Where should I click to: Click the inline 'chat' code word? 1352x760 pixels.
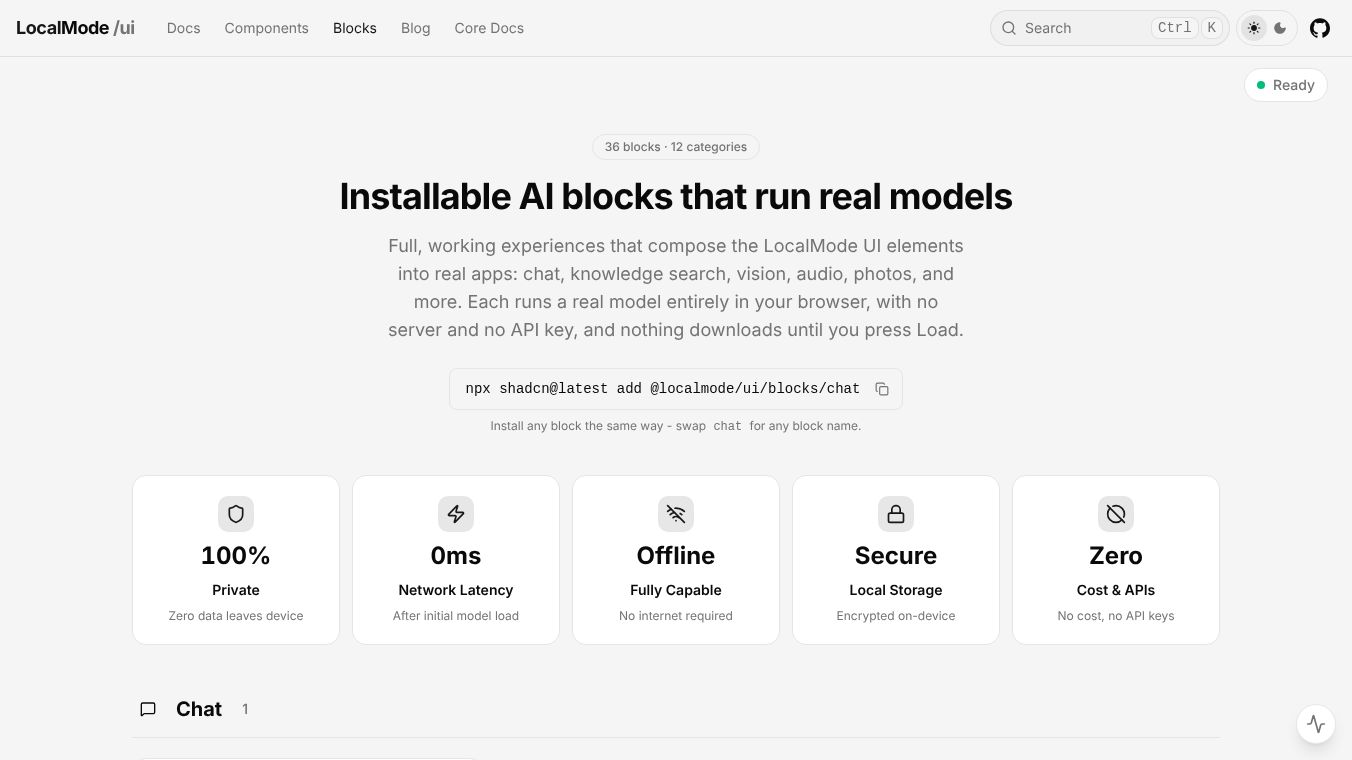point(727,426)
